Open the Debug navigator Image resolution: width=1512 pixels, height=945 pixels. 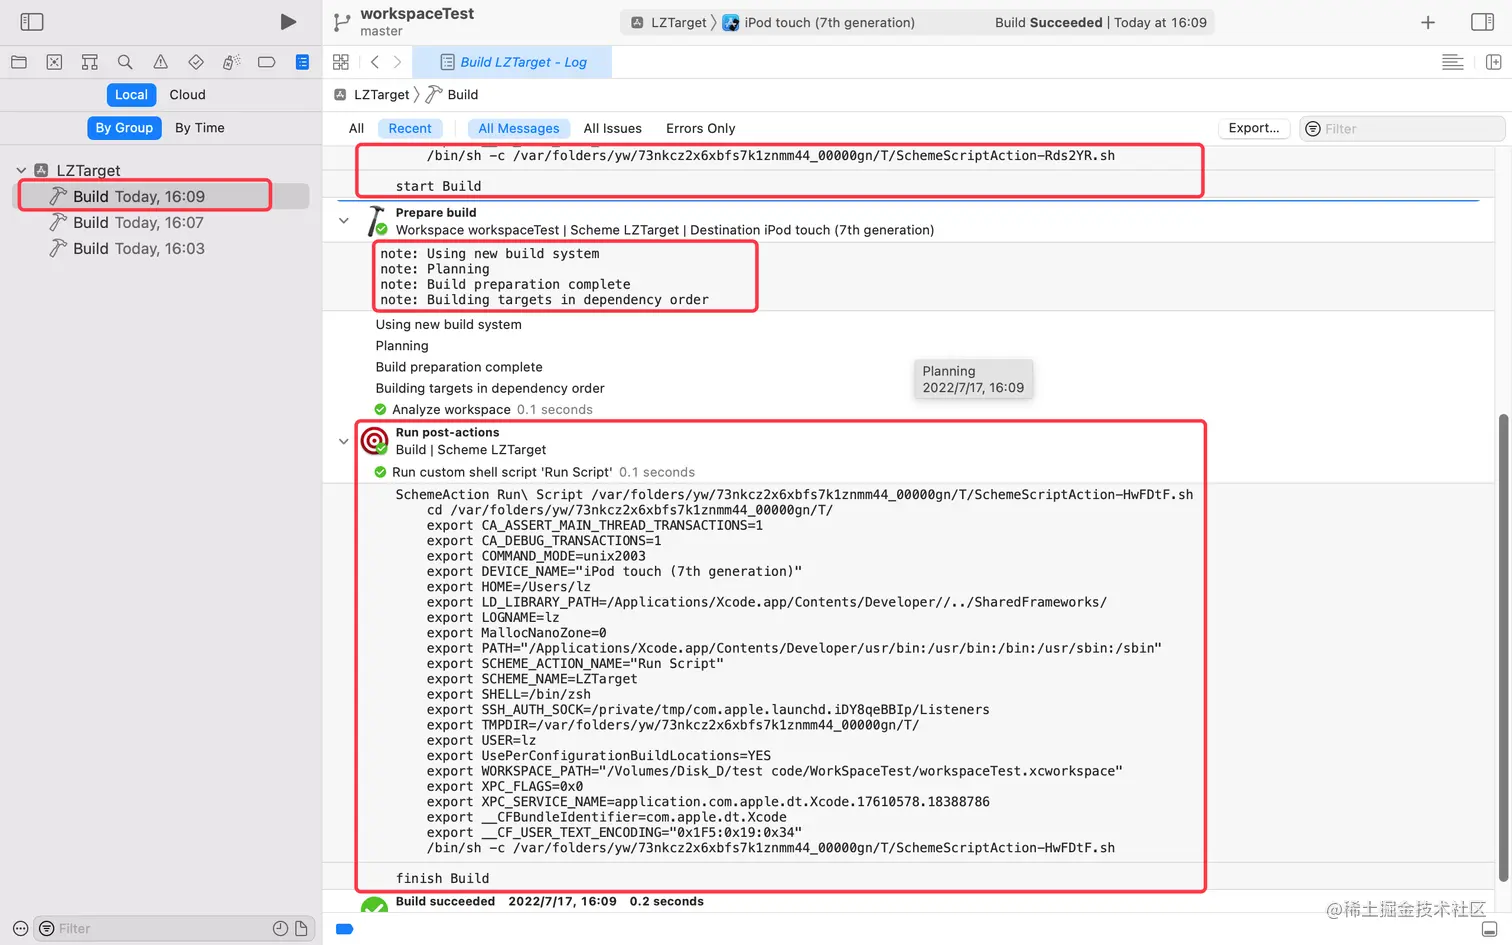(231, 62)
